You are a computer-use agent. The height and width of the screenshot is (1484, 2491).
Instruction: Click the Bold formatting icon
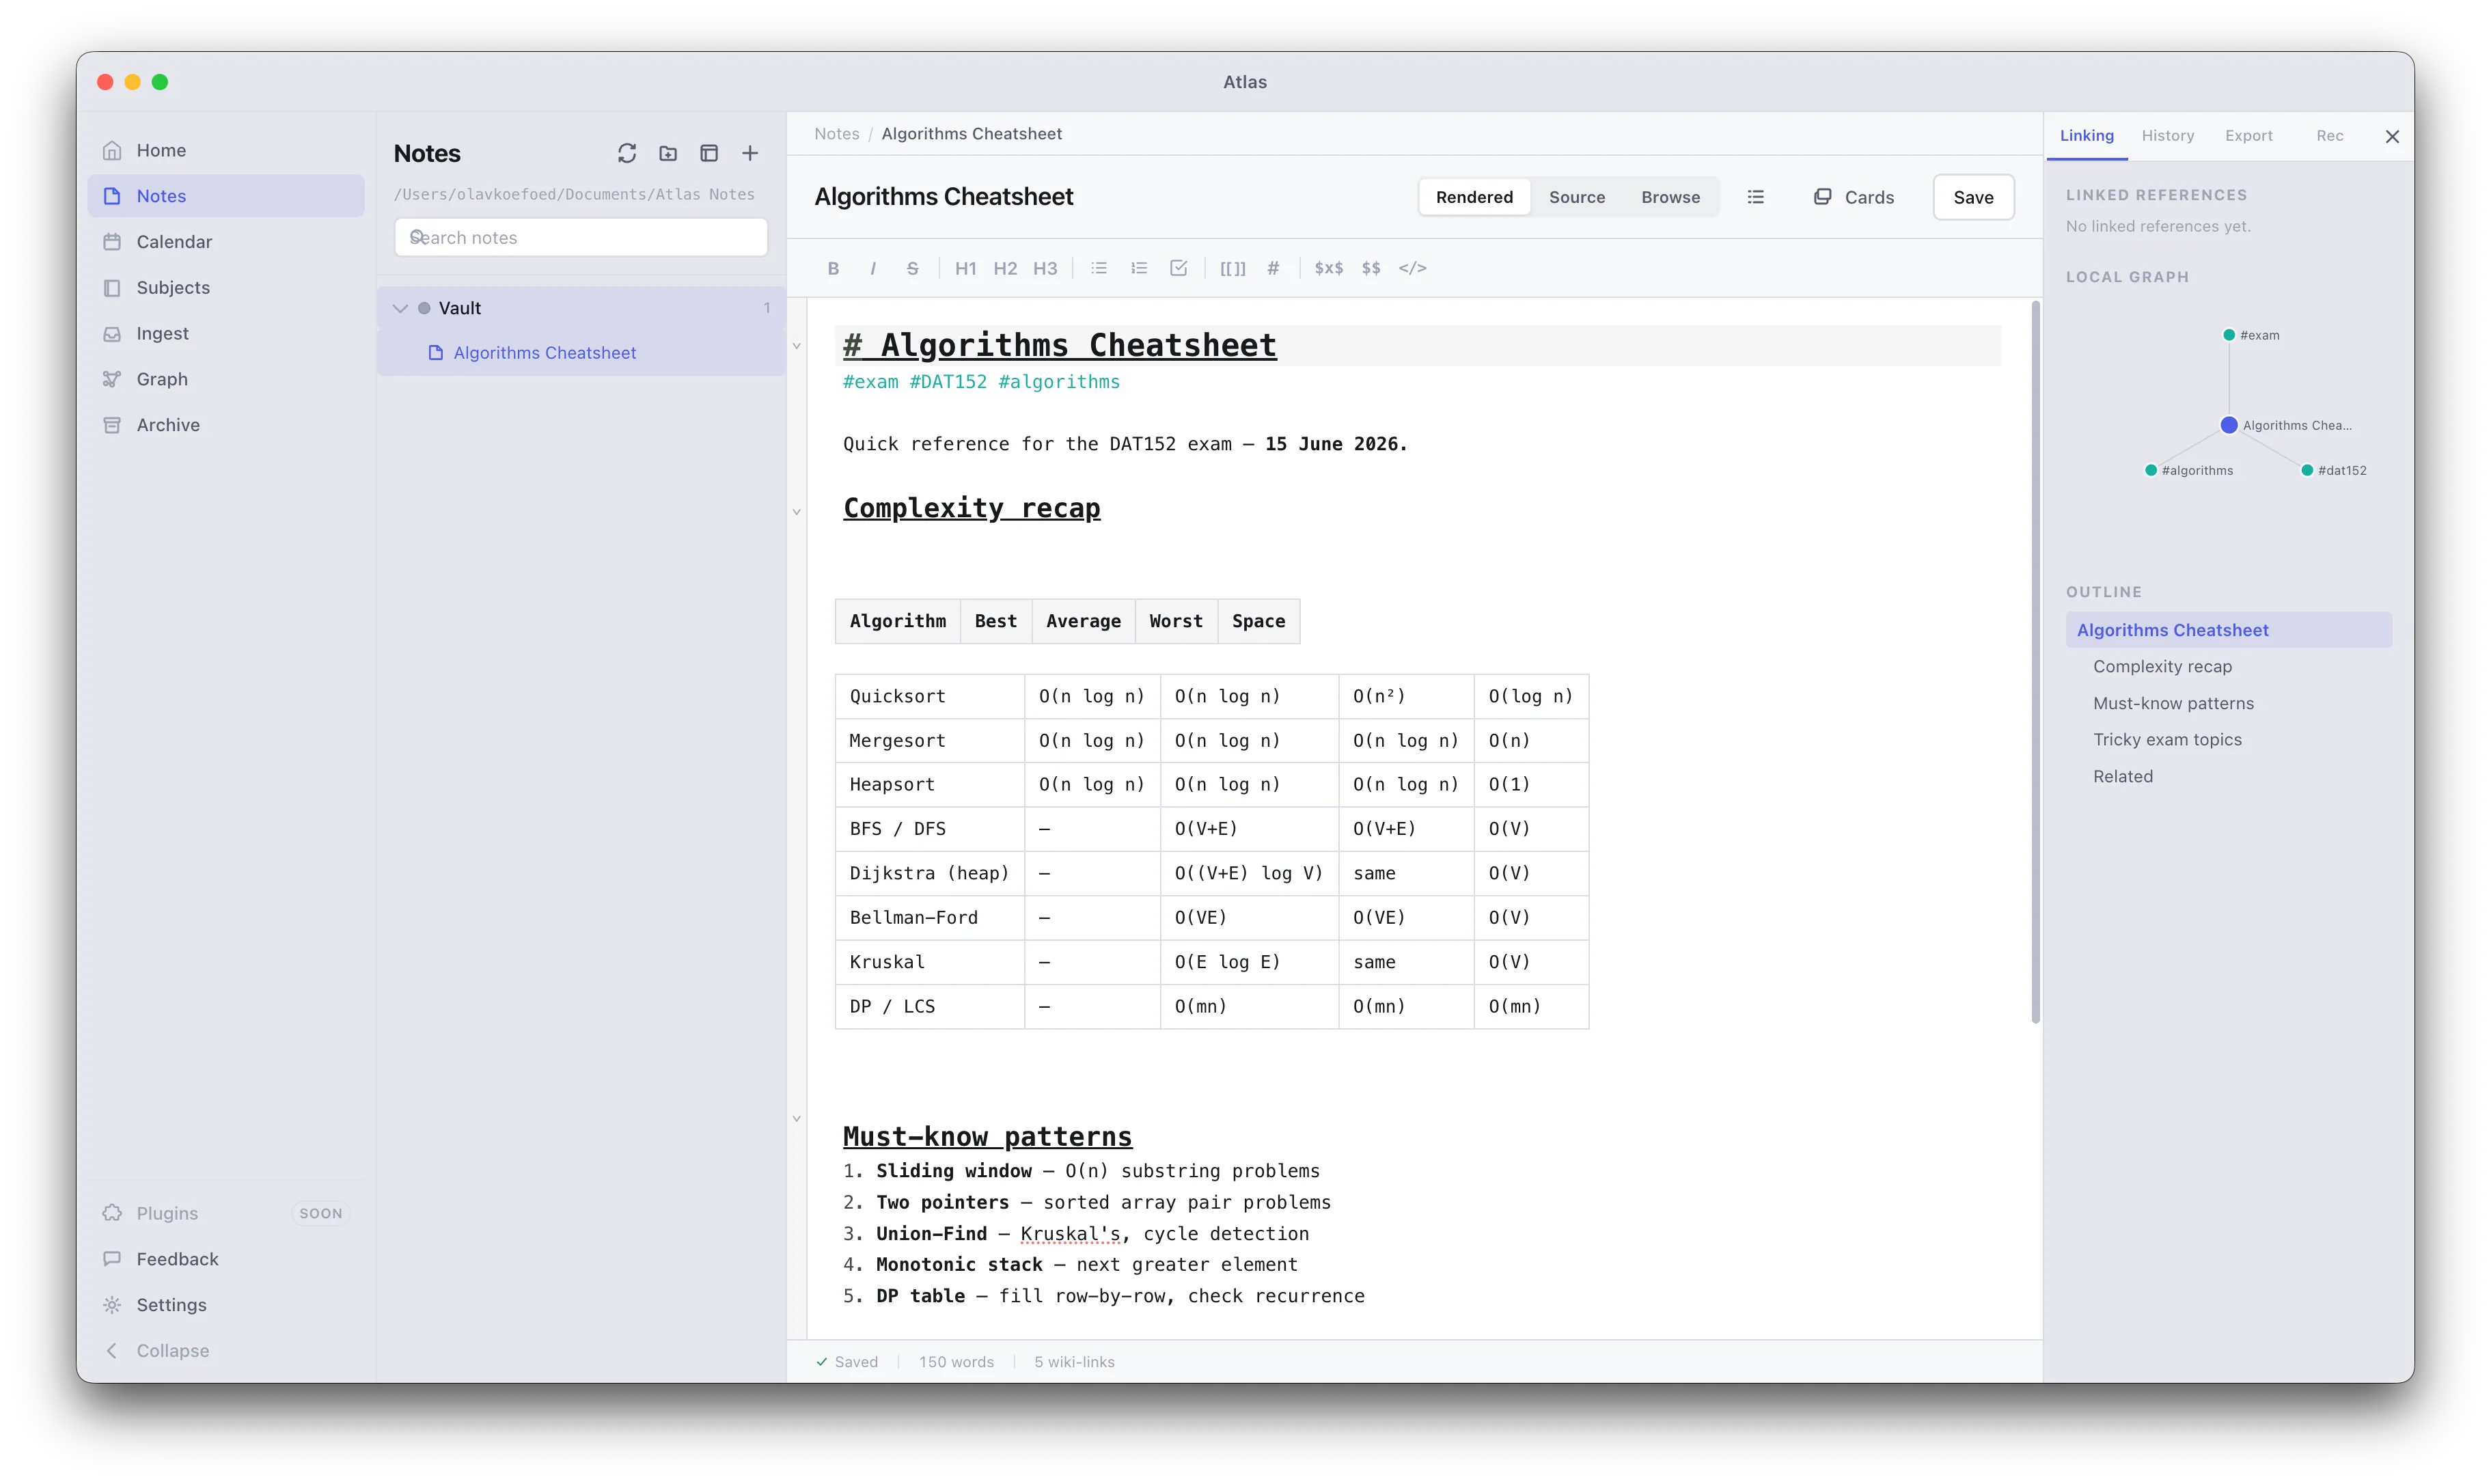[833, 268]
